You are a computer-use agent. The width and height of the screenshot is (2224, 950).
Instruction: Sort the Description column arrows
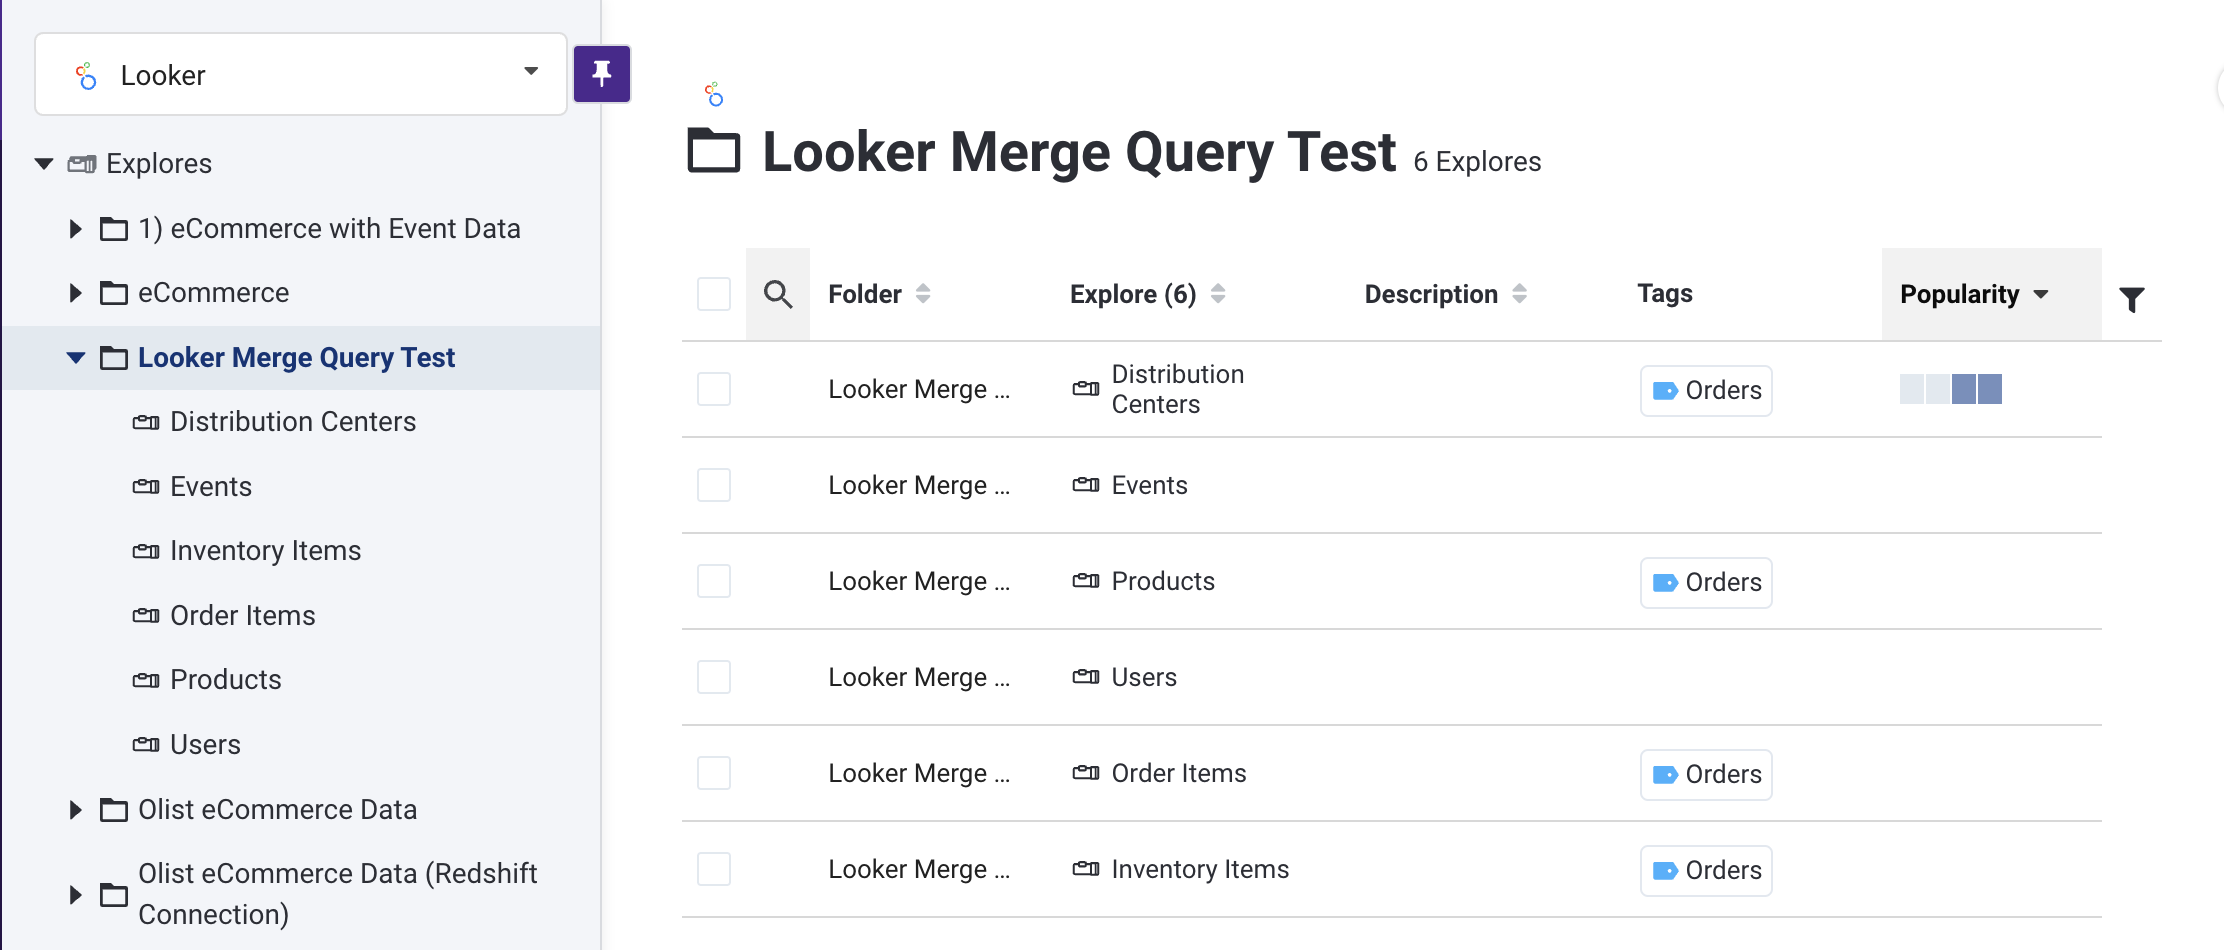pyautogui.click(x=1519, y=294)
